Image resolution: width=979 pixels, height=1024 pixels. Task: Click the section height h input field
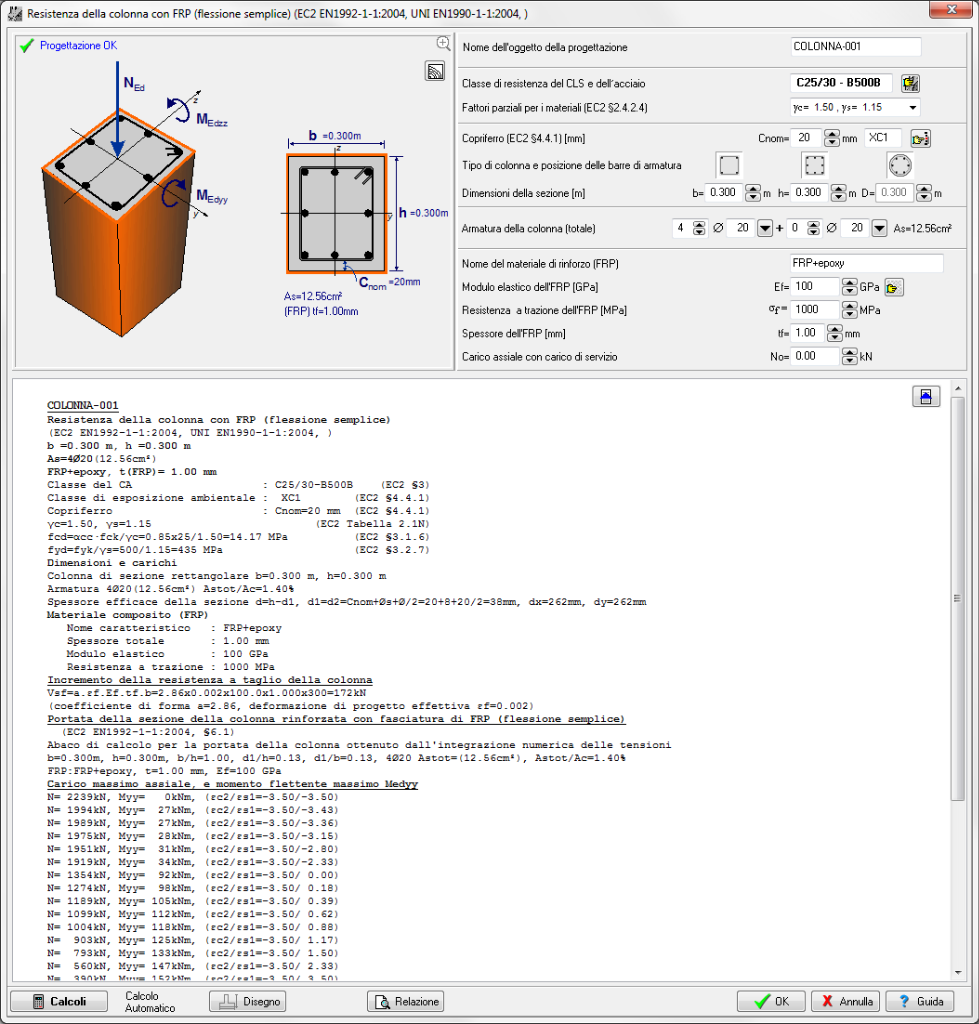coord(810,193)
